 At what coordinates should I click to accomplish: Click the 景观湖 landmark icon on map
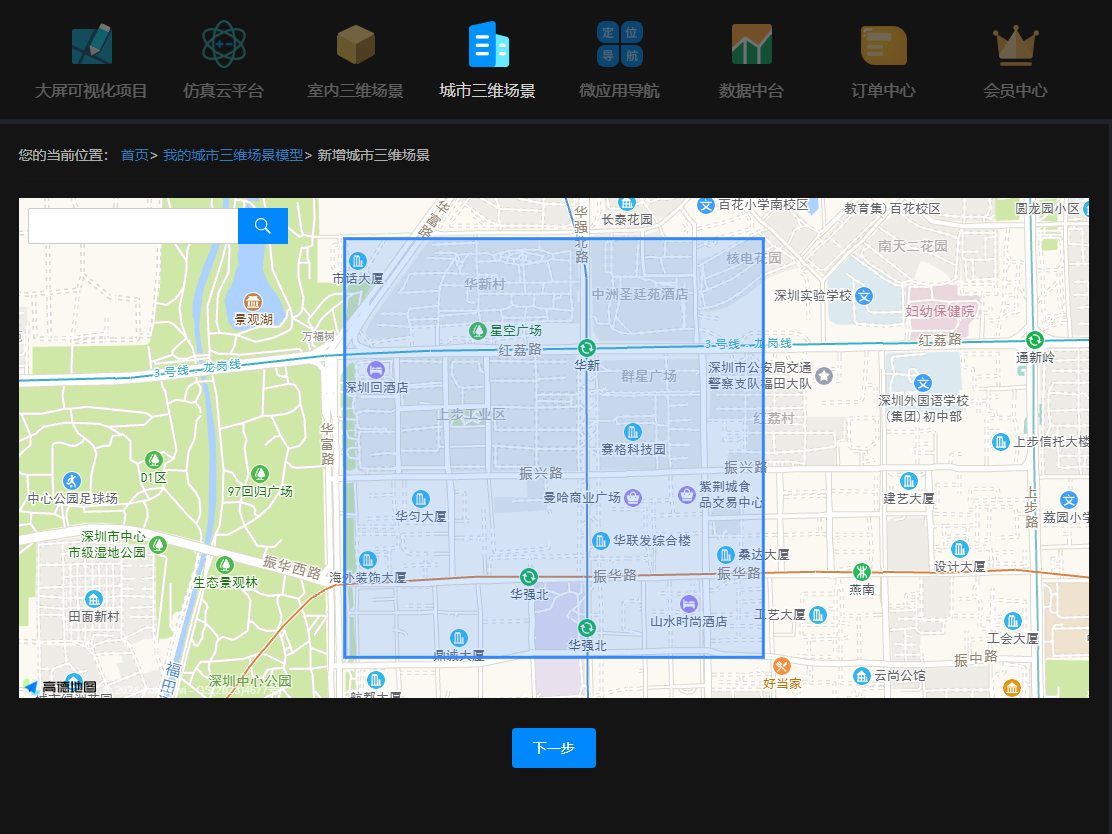coord(253,302)
